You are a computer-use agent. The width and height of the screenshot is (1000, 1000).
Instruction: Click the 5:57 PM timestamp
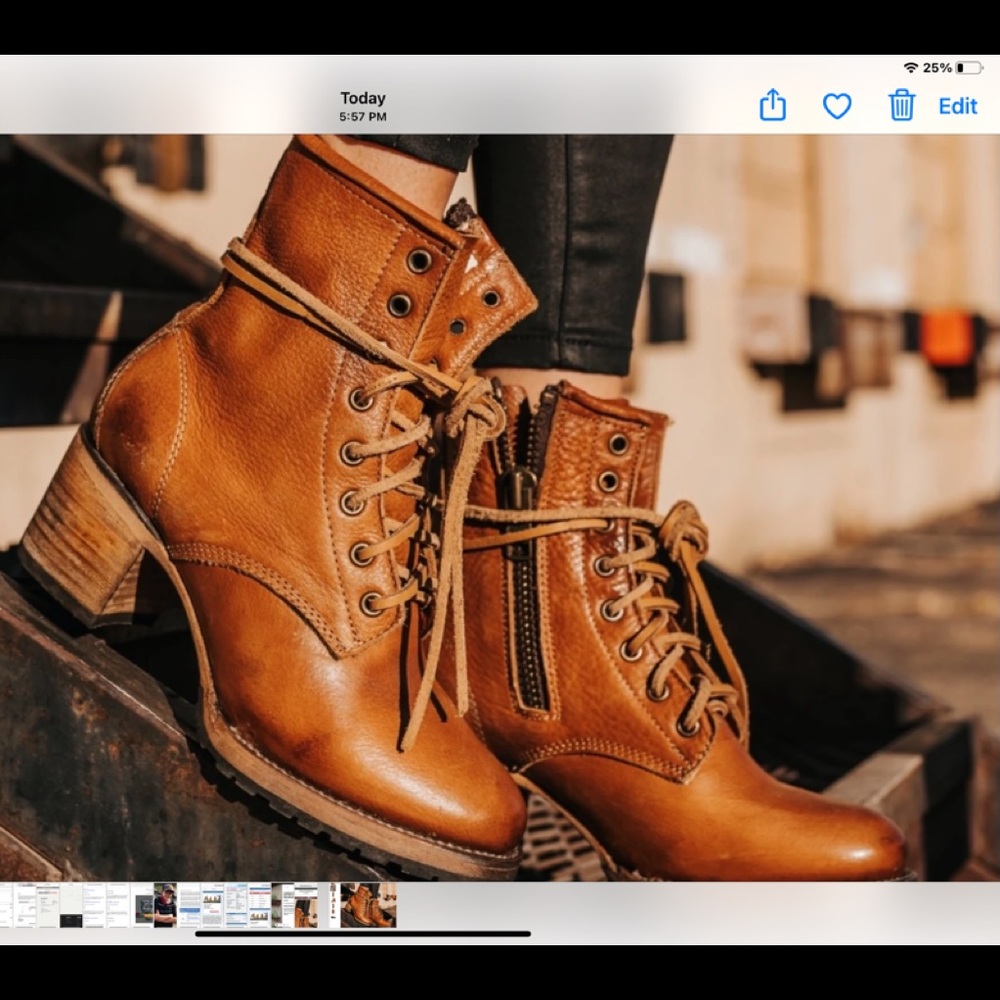[x=363, y=117]
